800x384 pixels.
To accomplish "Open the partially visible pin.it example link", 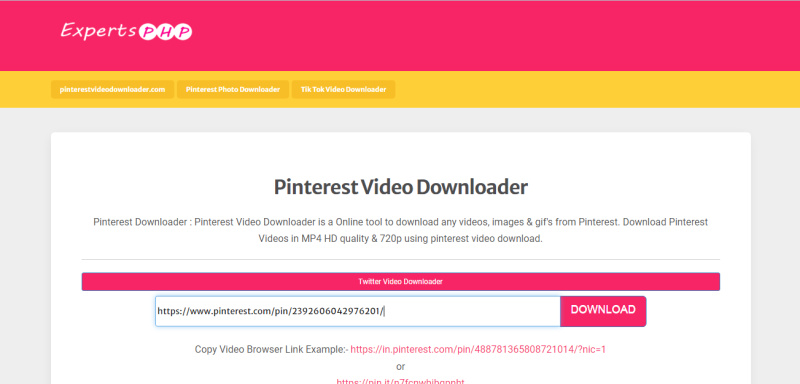I will point(401,381).
